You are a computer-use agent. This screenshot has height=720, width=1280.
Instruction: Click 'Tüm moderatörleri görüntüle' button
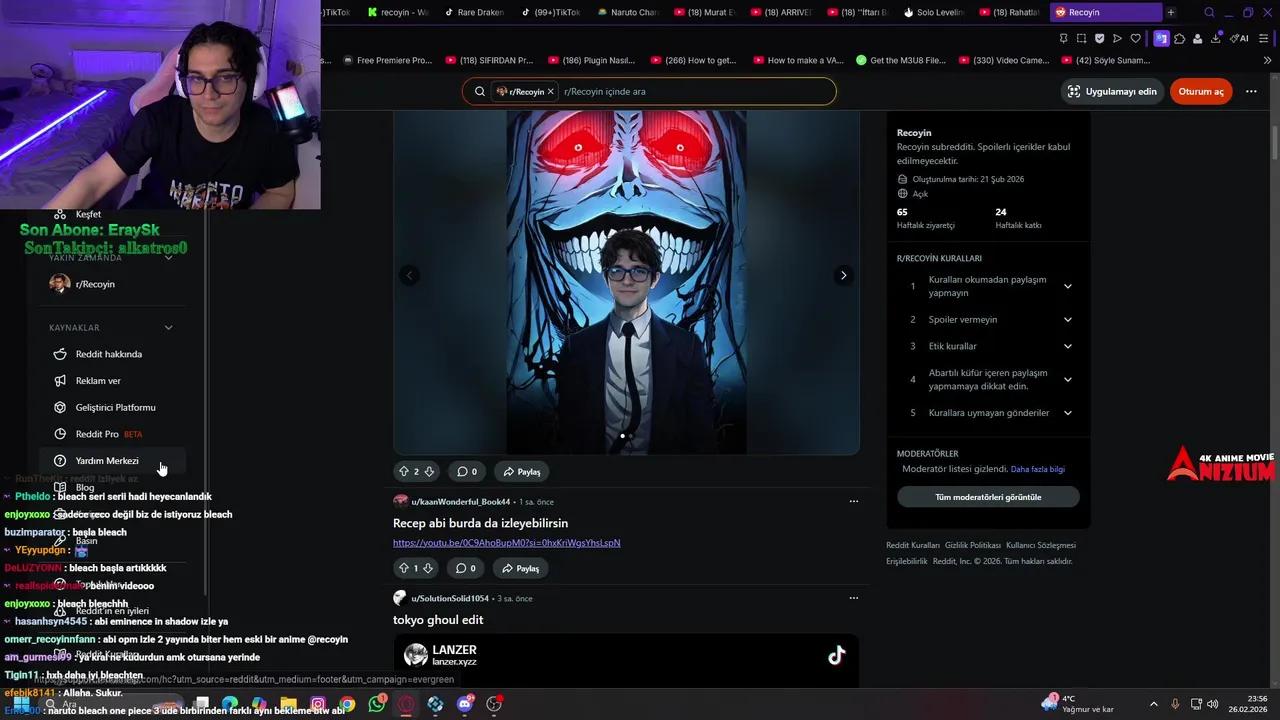click(988, 497)
